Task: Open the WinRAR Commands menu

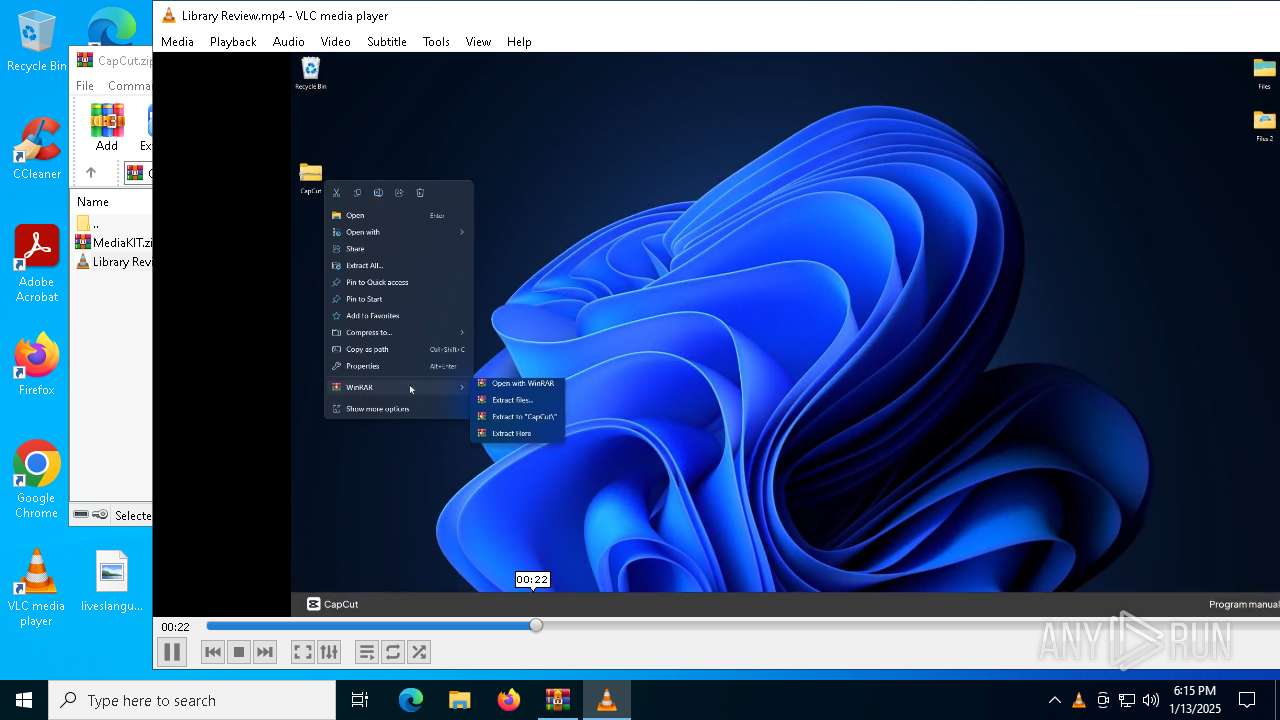Action: (x=129, y=86)
